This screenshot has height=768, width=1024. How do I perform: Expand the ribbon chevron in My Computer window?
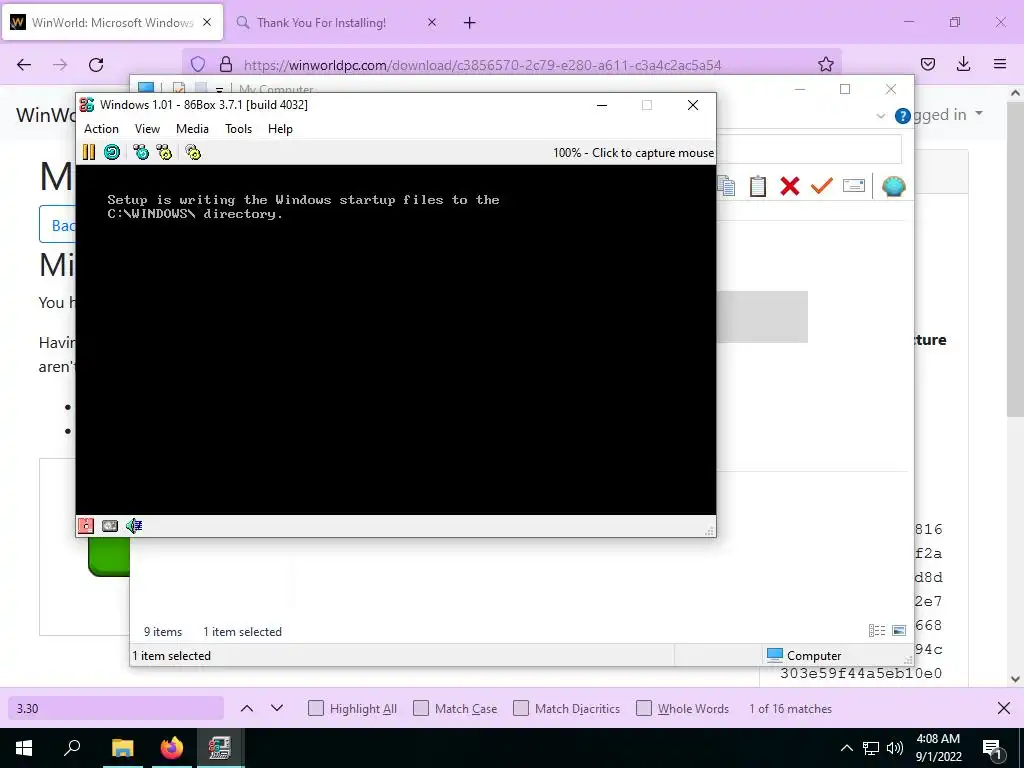880,116
